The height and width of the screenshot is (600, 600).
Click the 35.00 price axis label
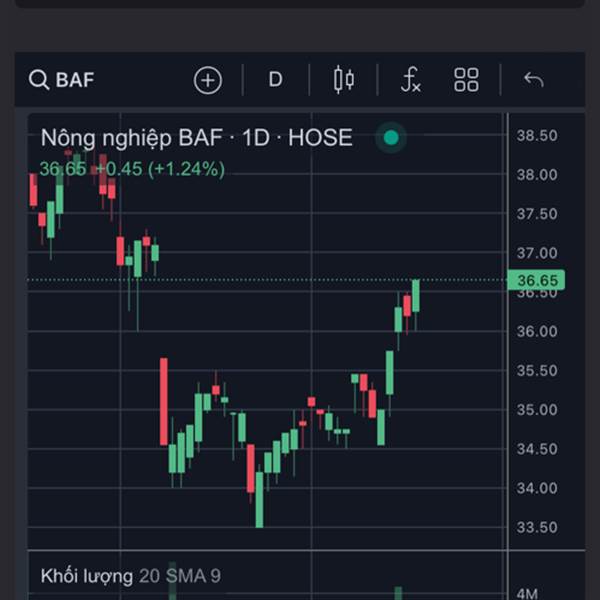coord(537,410)
